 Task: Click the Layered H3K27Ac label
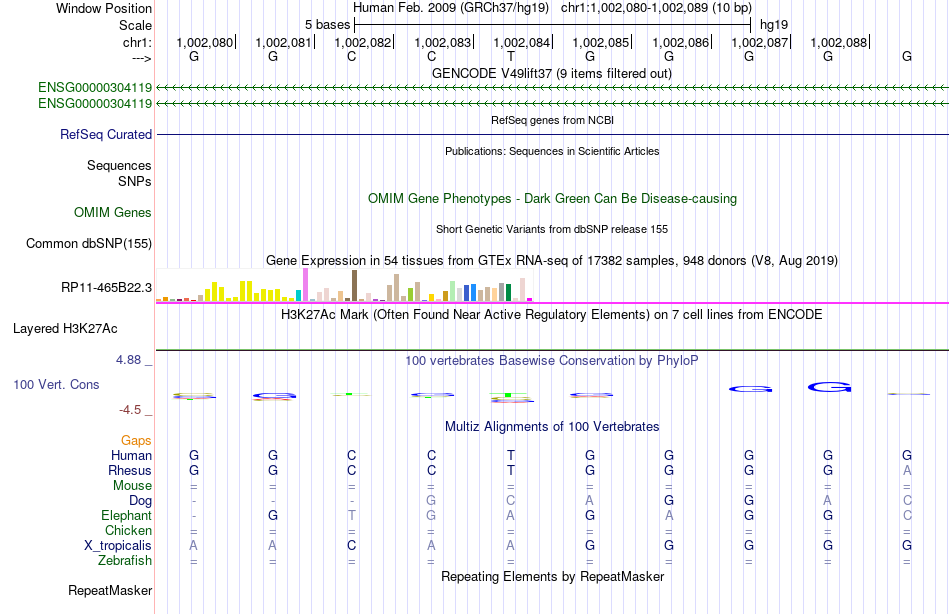click(65, 329)
